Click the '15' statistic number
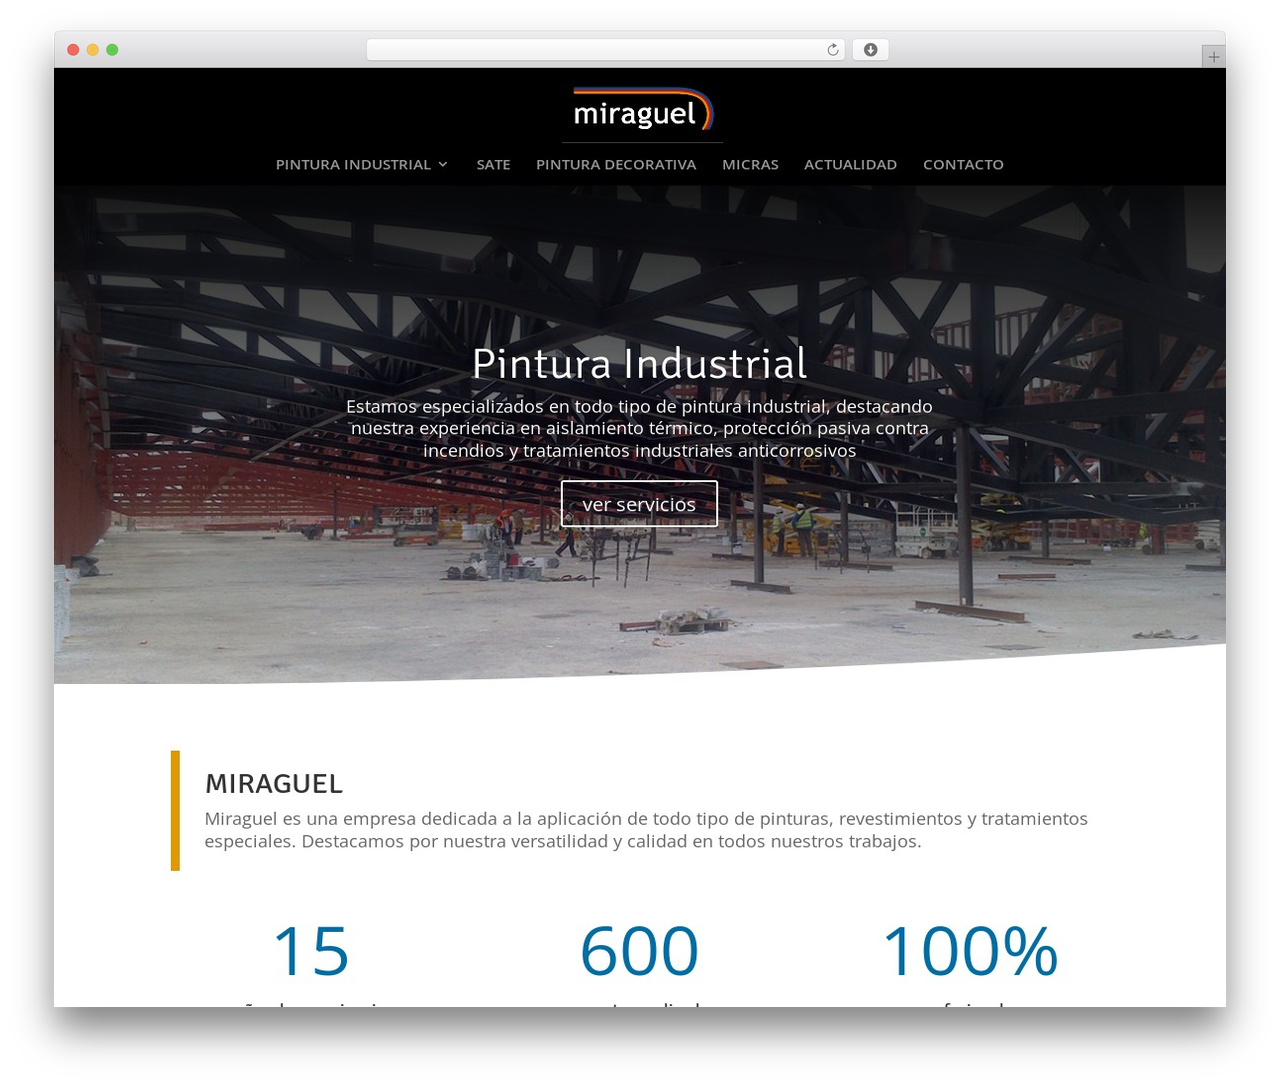The image size is (1280, 1084). 311,950
